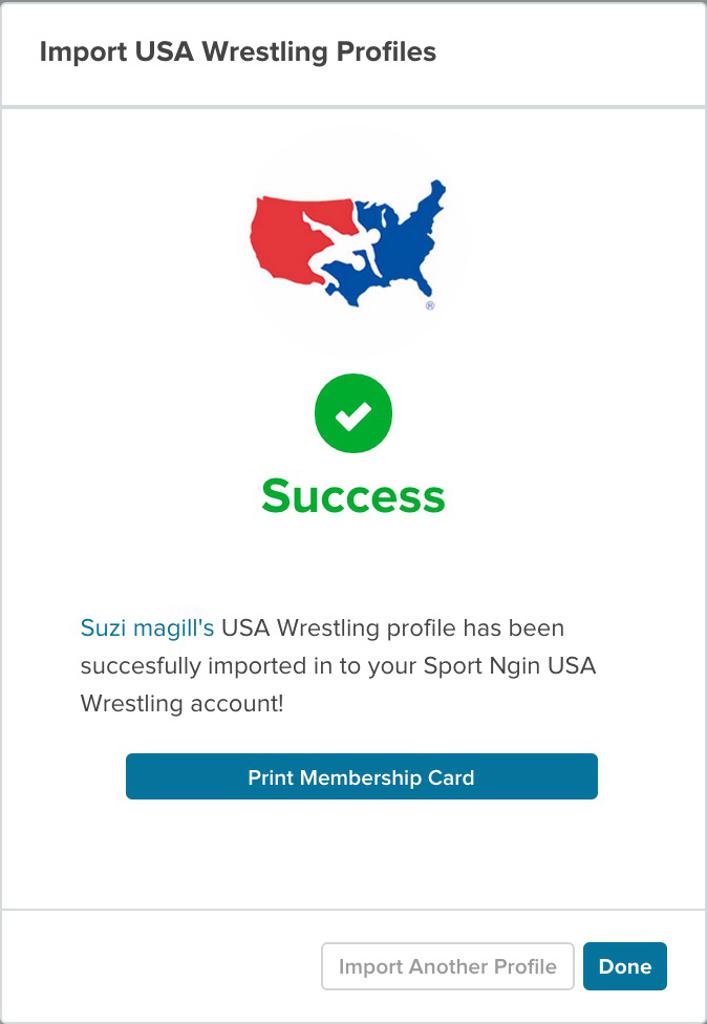
Task: Click the USA Wrestling map logo
Action: 348,243
